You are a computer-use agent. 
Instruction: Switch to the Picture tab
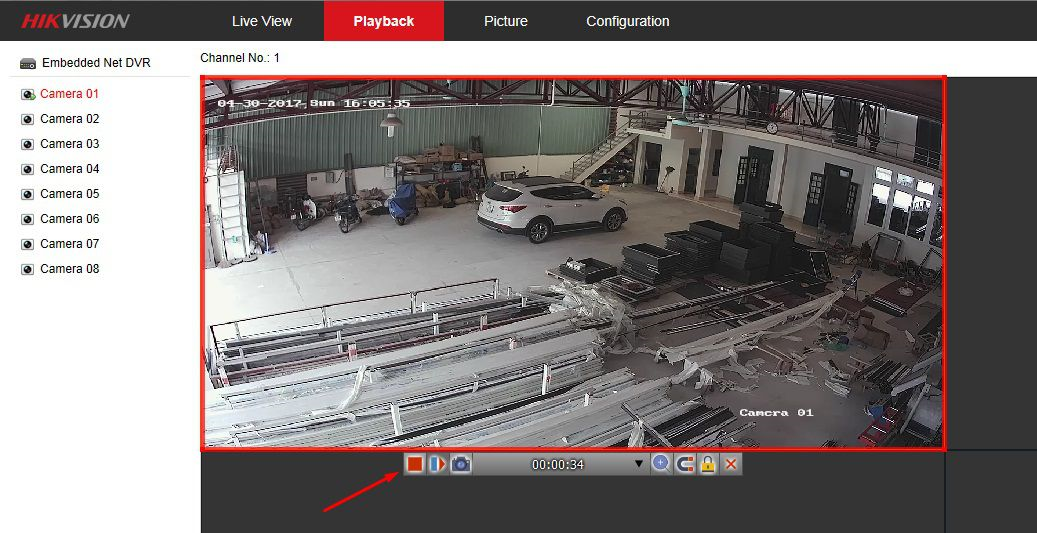pos(505,21)
